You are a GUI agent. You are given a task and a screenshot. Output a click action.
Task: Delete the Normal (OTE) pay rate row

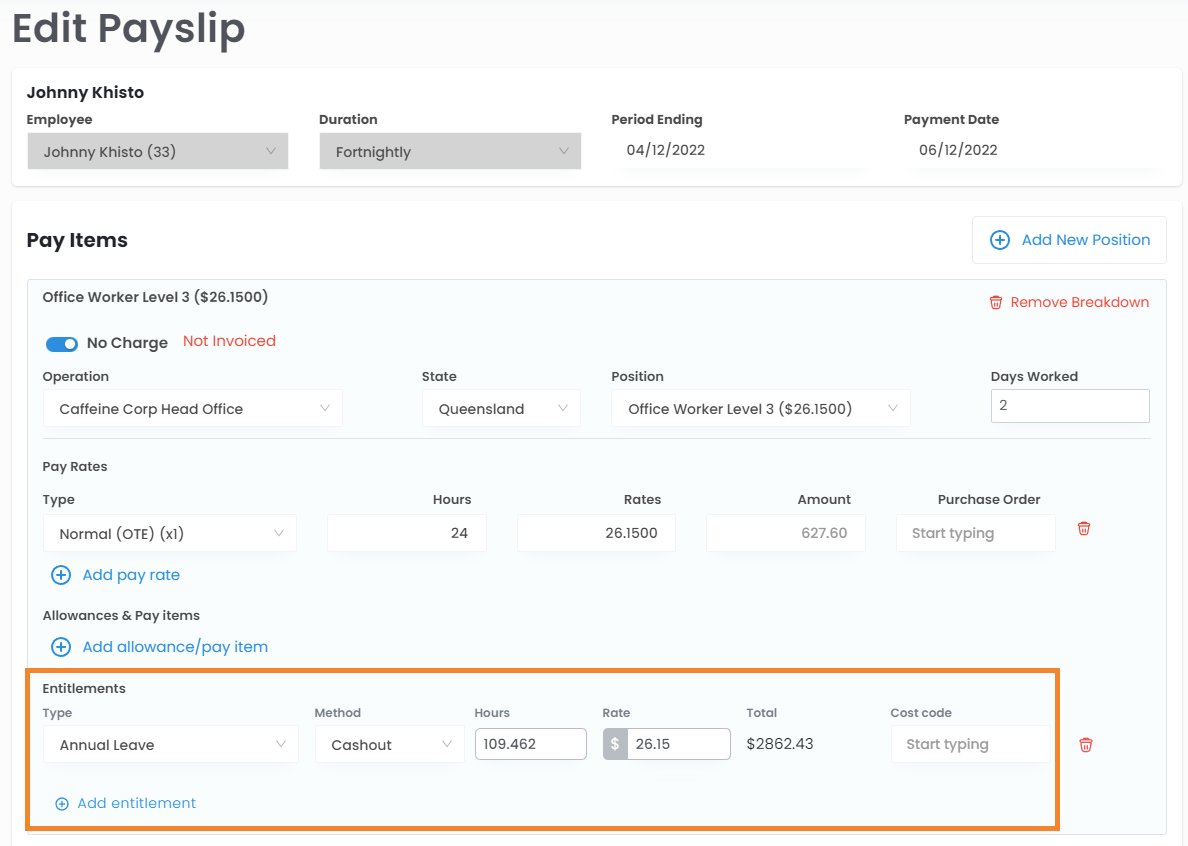click(x=1083, y=529)
